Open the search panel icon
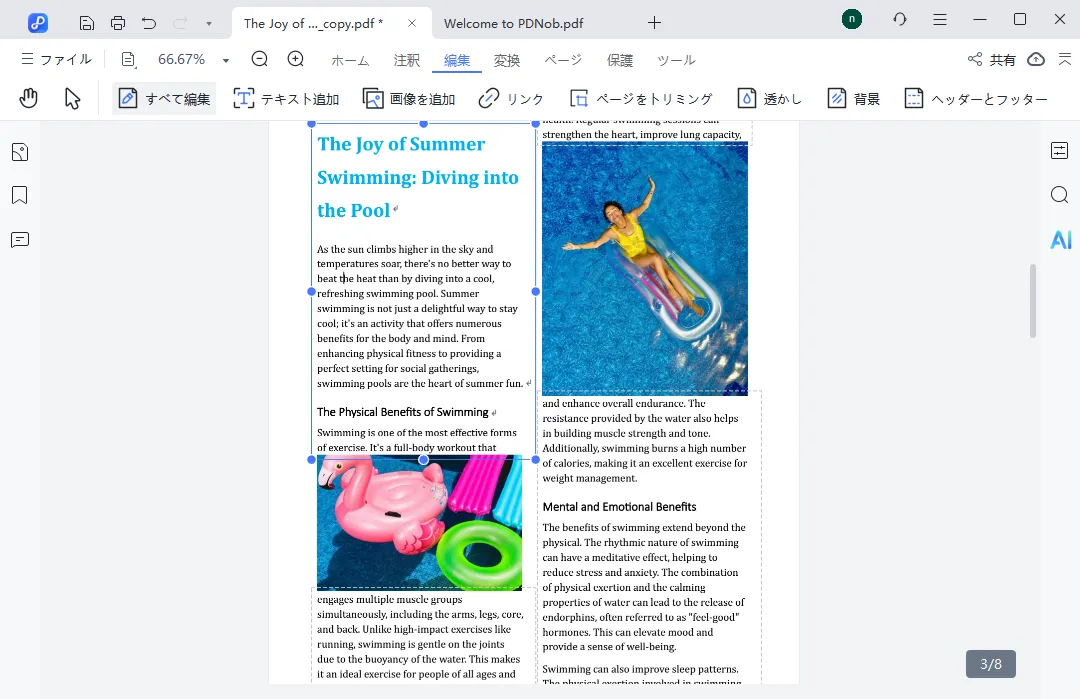The width and height of the screenshot is (1080, 699). tap(1060, 194)
